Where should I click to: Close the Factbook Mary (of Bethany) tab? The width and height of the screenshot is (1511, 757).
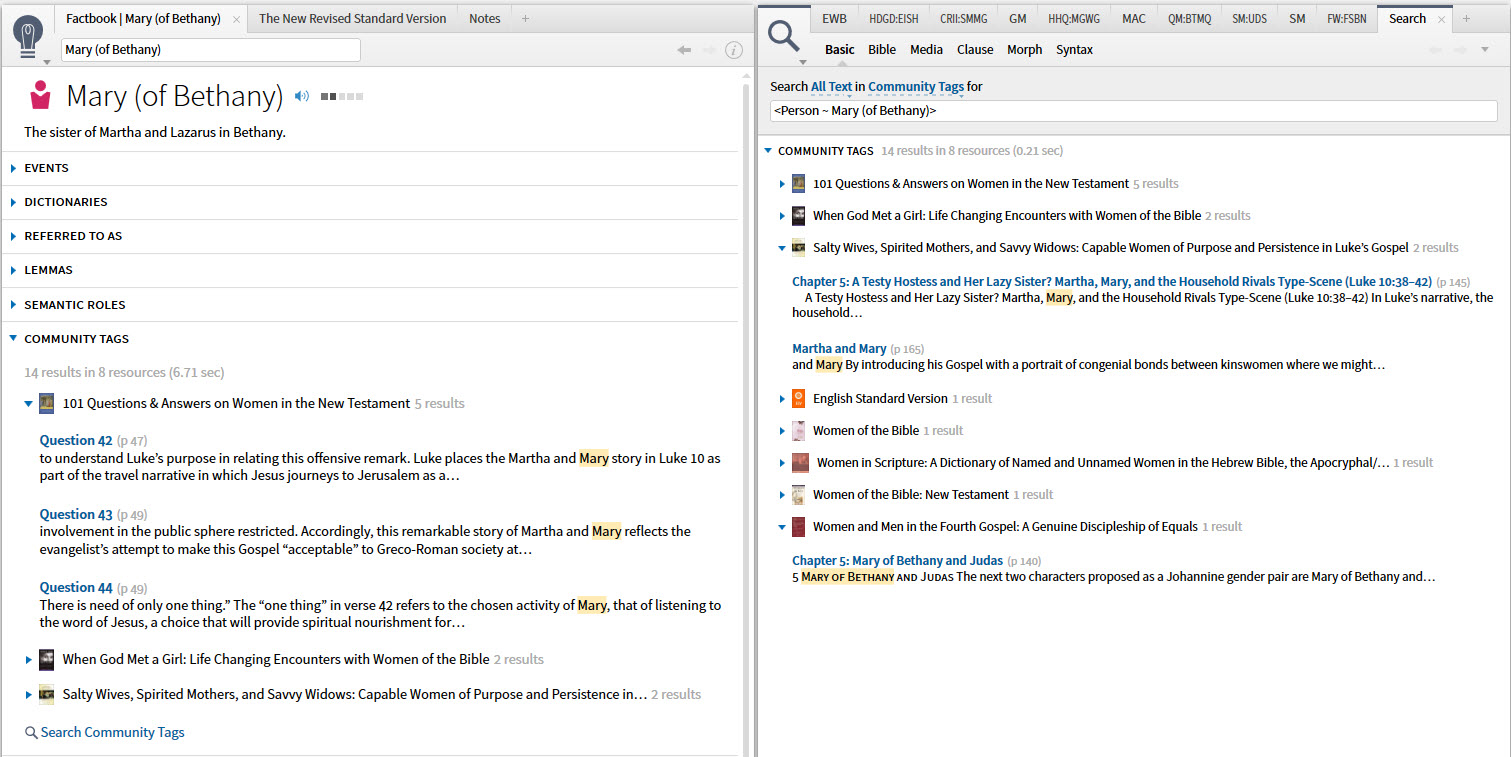click(x=236, y=19)
